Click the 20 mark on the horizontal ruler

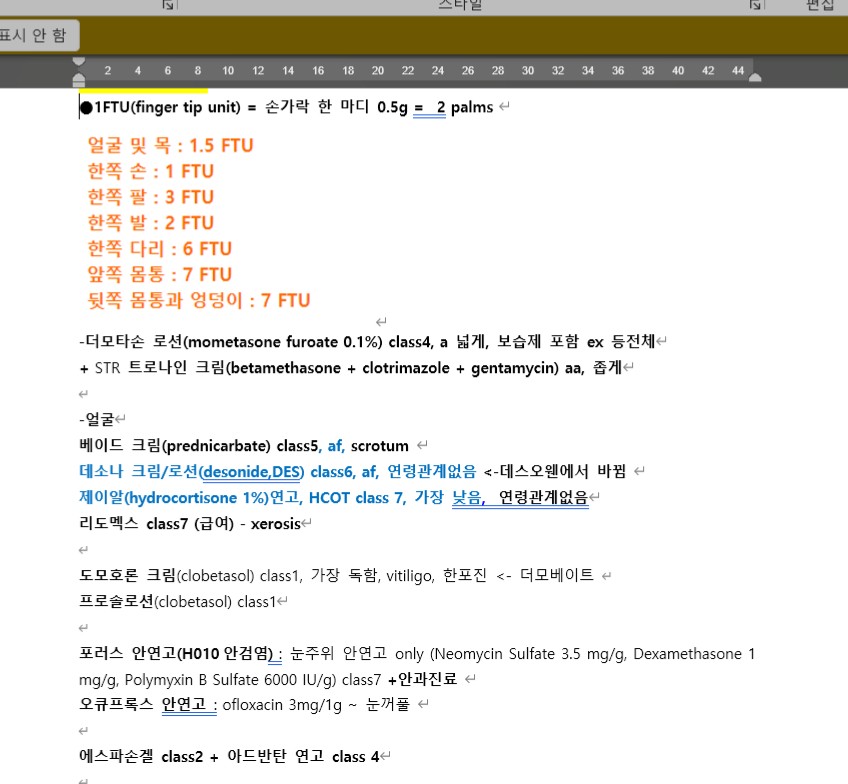tap(378, 71)
